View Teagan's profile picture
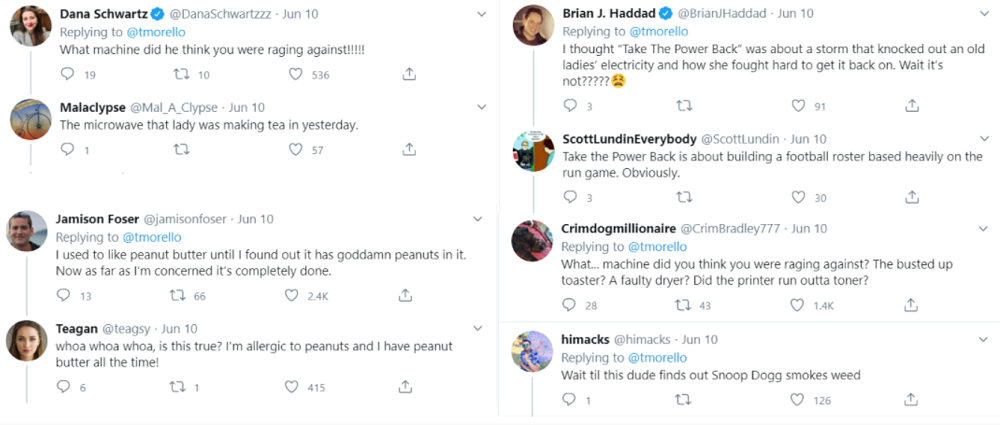The image size is (1000, 425). (28, 341)
